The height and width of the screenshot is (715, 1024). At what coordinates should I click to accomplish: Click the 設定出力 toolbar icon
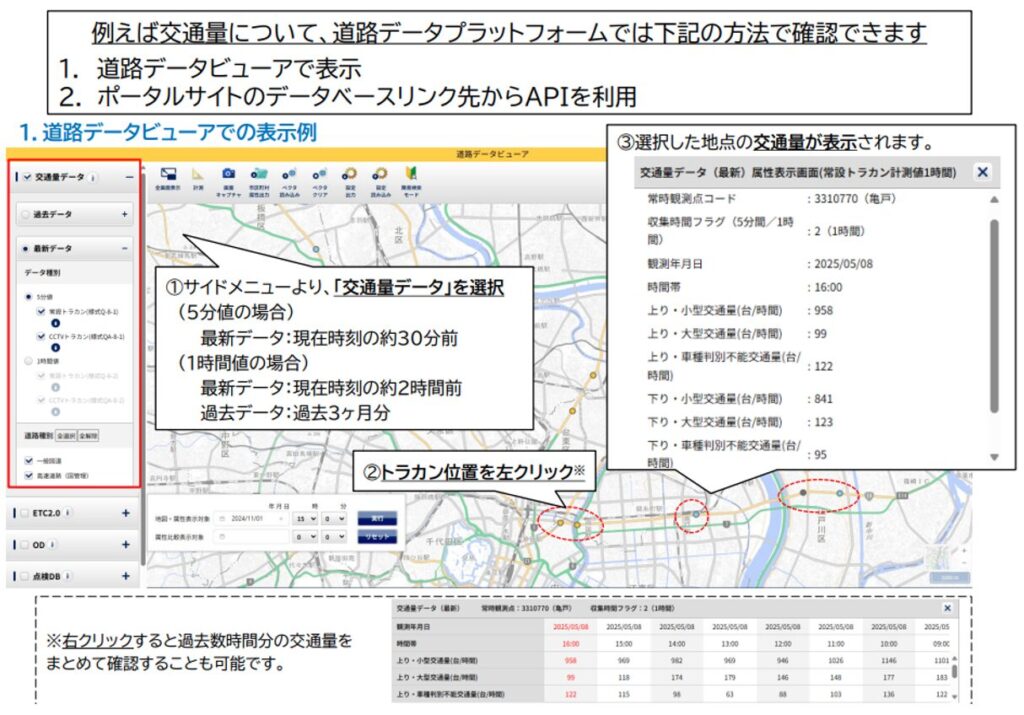click(x=350, y=174)
